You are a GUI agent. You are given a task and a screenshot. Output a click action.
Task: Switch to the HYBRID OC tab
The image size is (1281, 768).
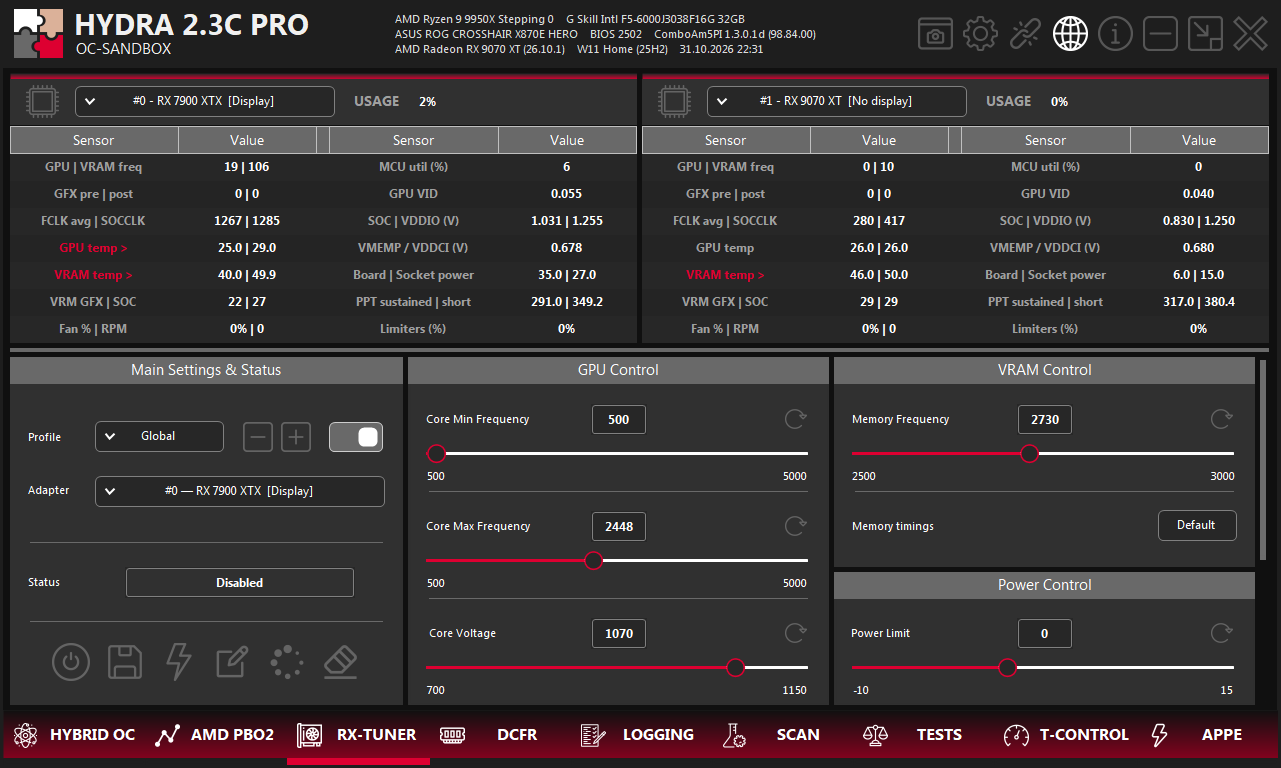pyautogui.click(x=74, y=735)
